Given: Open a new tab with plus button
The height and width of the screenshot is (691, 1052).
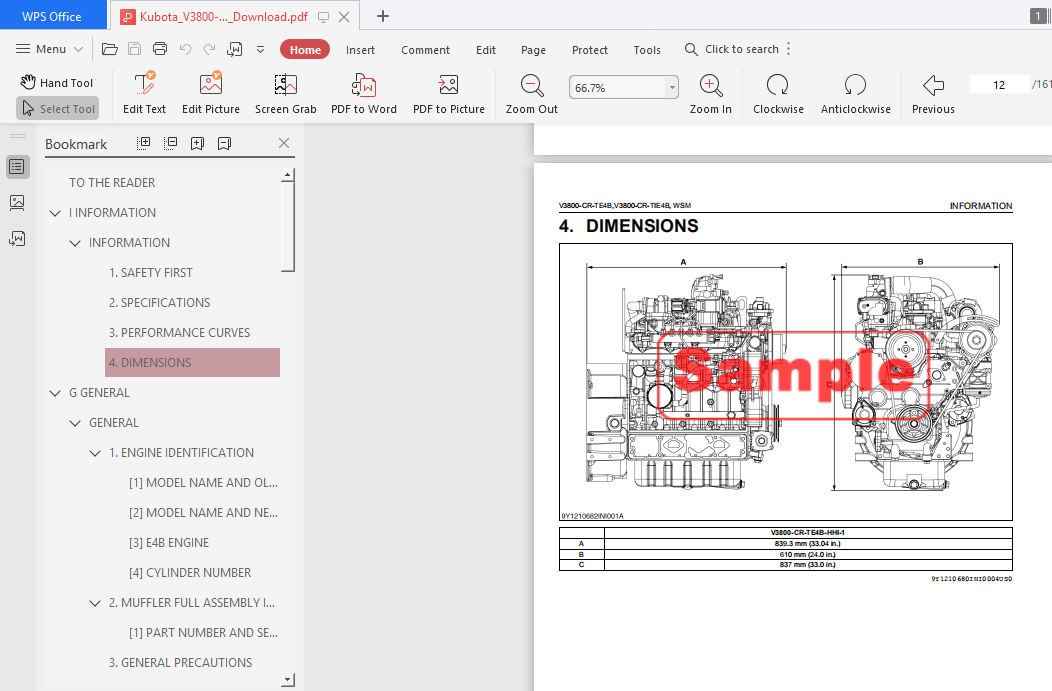Looking at the screenshot, I should click(x=382, y=16).
